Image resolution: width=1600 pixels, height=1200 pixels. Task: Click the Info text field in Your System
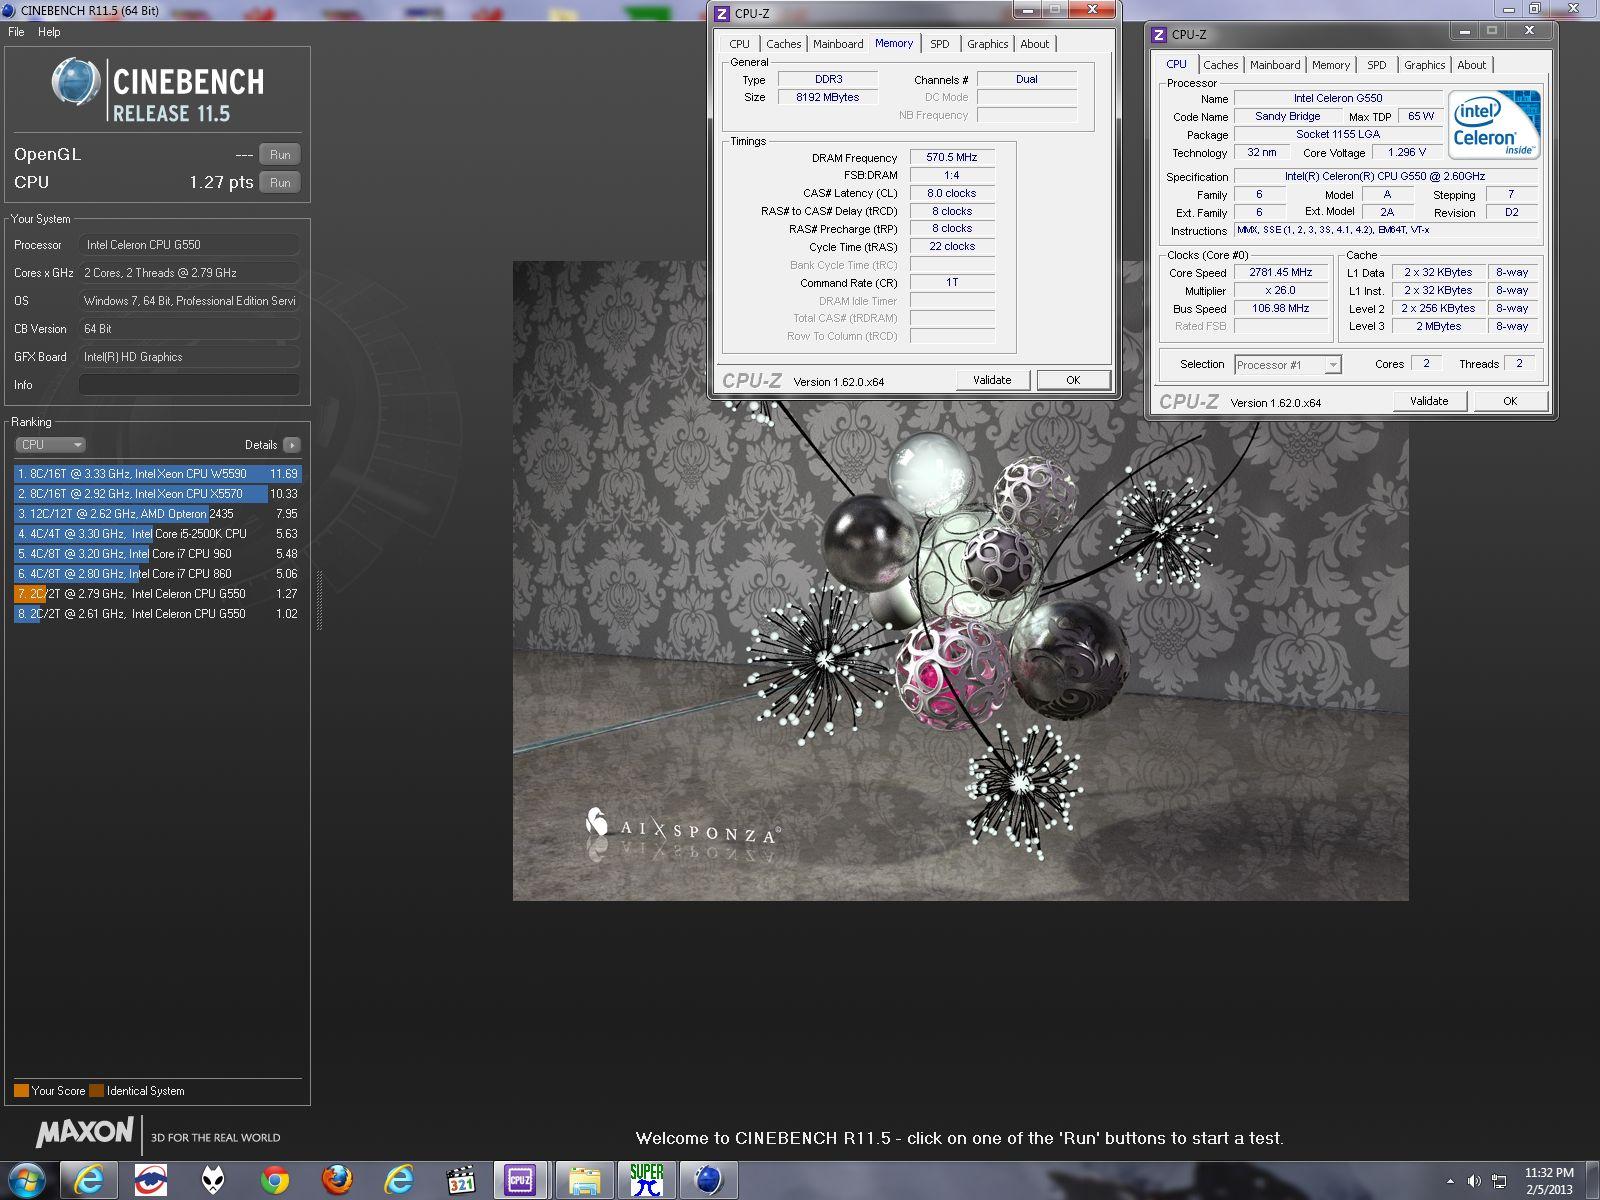tap(189, 385)
